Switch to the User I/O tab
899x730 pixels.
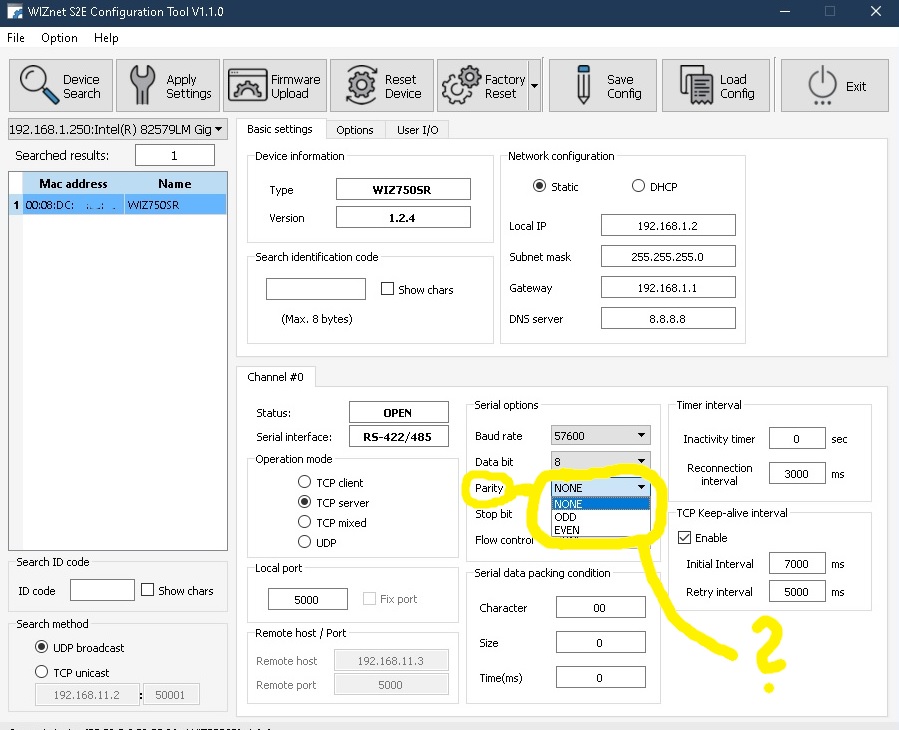click(417, 130)
